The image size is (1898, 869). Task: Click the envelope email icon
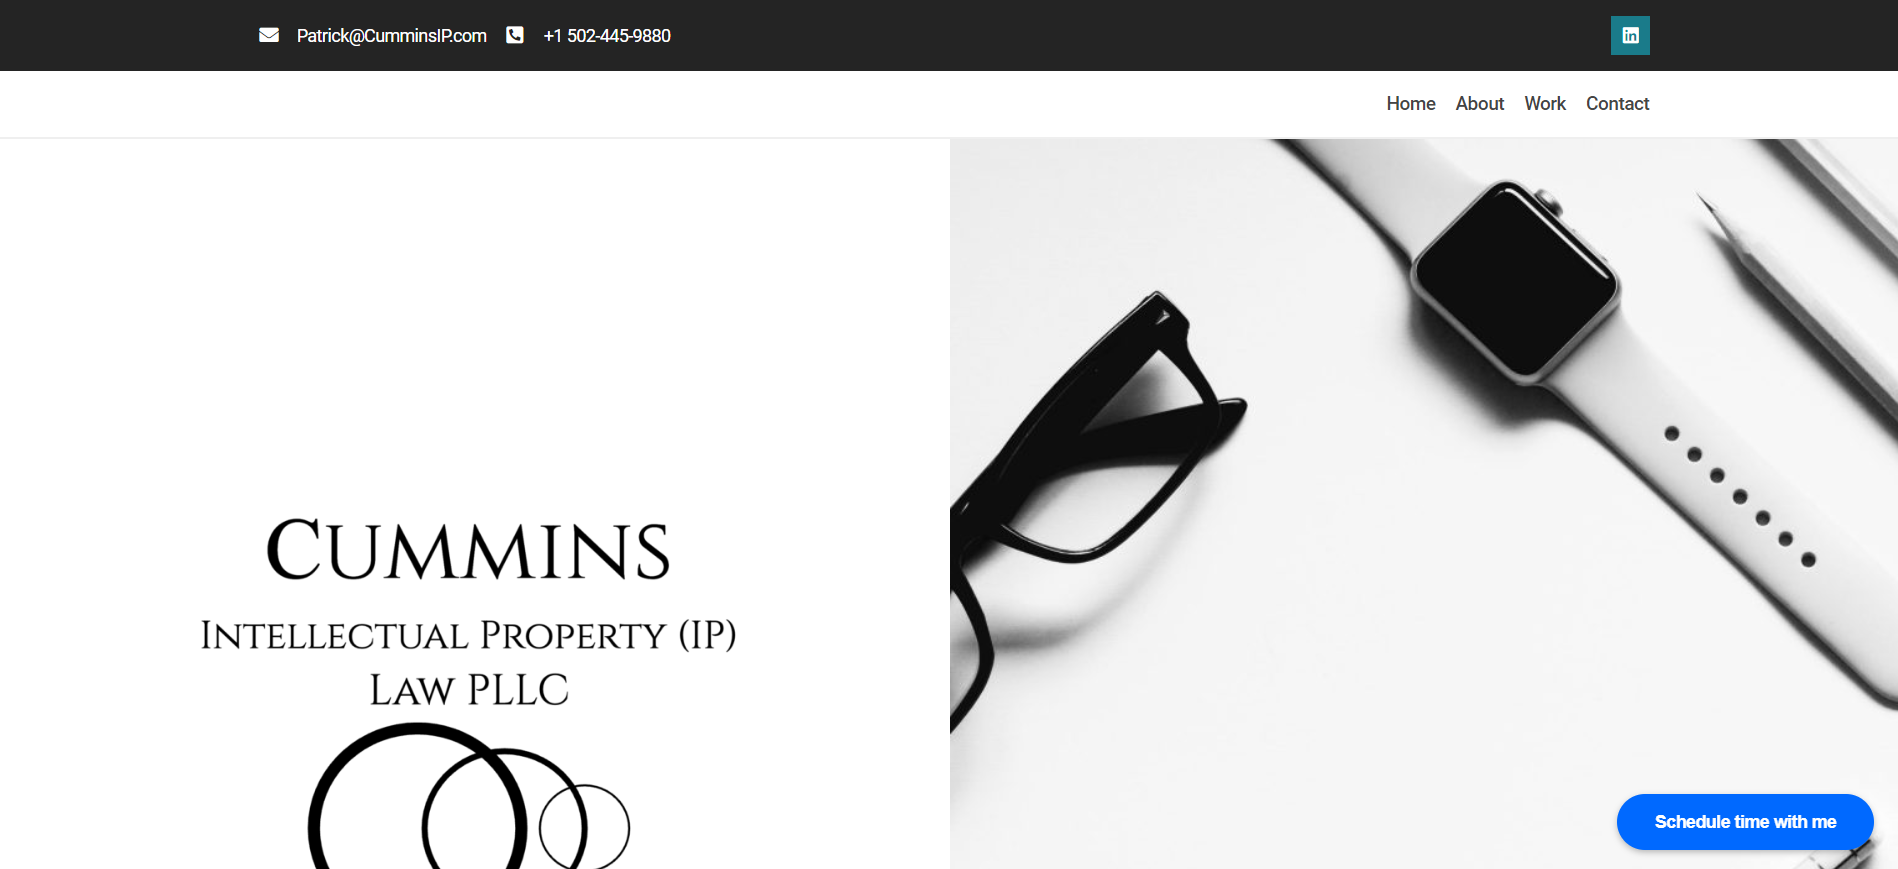pos(269,35)
